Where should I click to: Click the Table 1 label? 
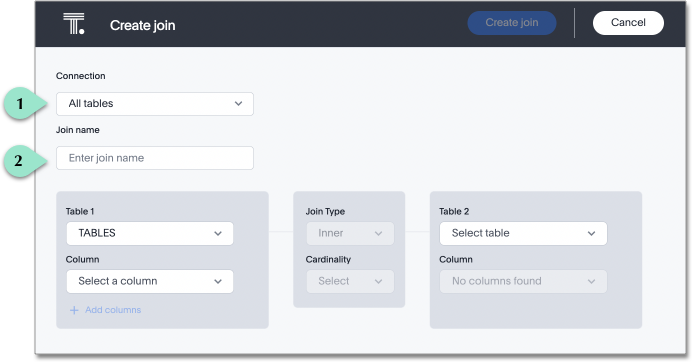[80, 211]
